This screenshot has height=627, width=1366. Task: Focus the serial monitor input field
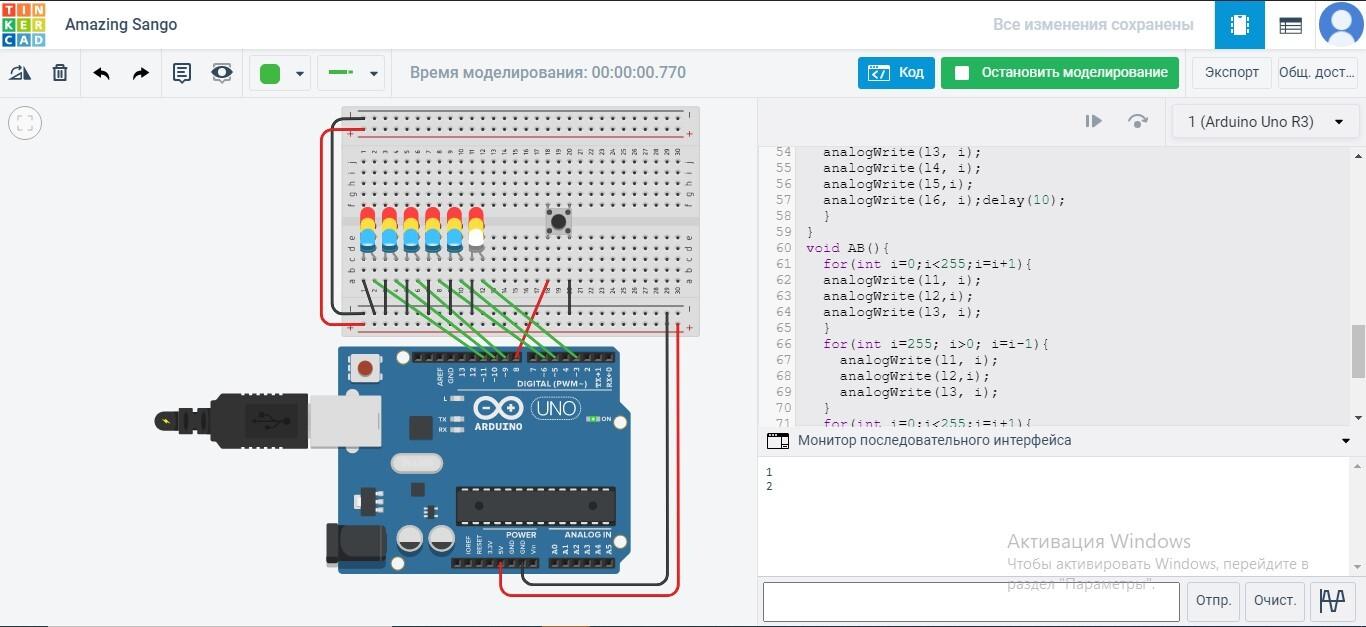coord(972,601)
